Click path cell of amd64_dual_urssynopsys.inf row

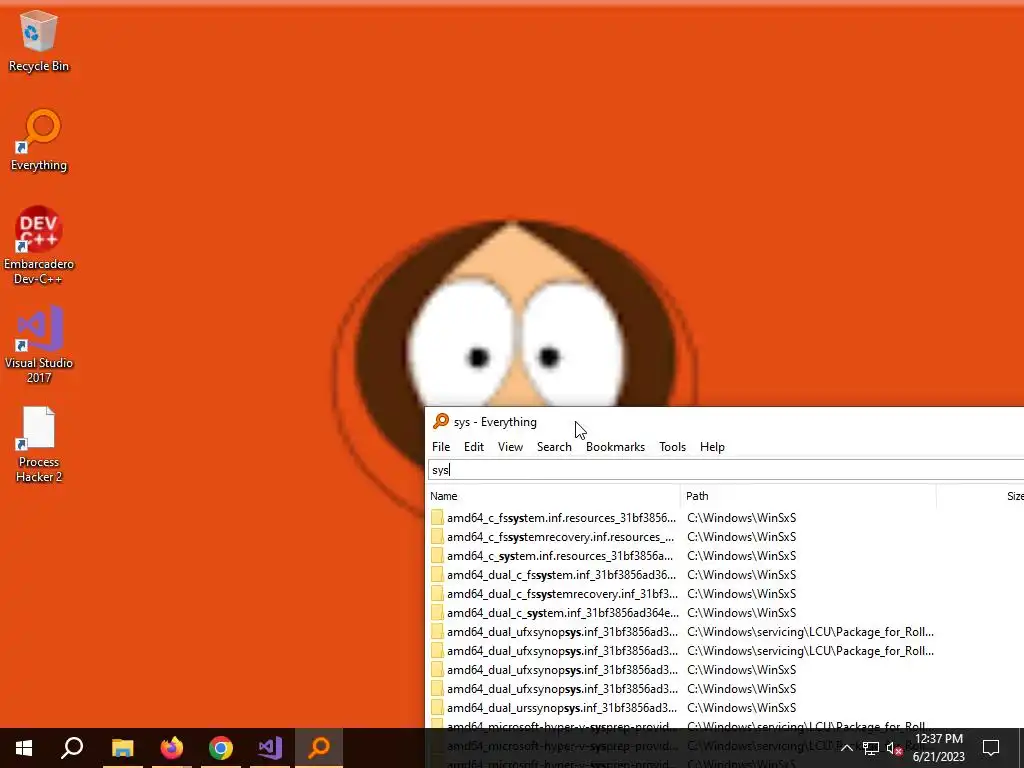(741, 707)
